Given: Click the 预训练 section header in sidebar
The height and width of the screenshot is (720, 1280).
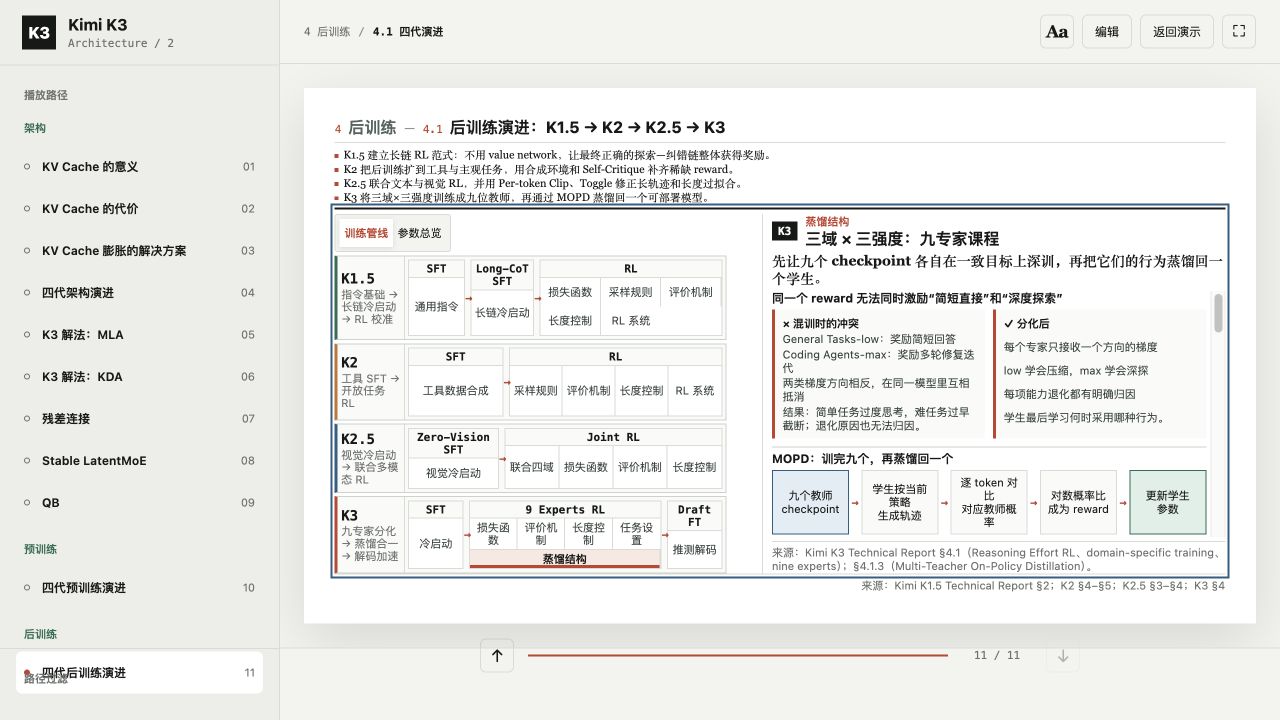Looking at the screenshot, I should click(41, 549).
